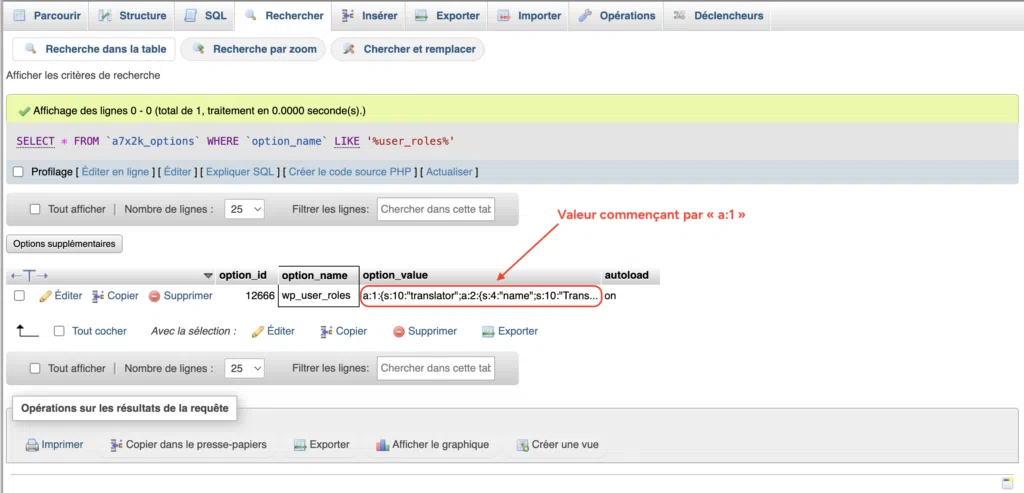Viewport: 1024px width, 493px height.
Task: Click the full texts toggle arrows icon
Action: 29,276
